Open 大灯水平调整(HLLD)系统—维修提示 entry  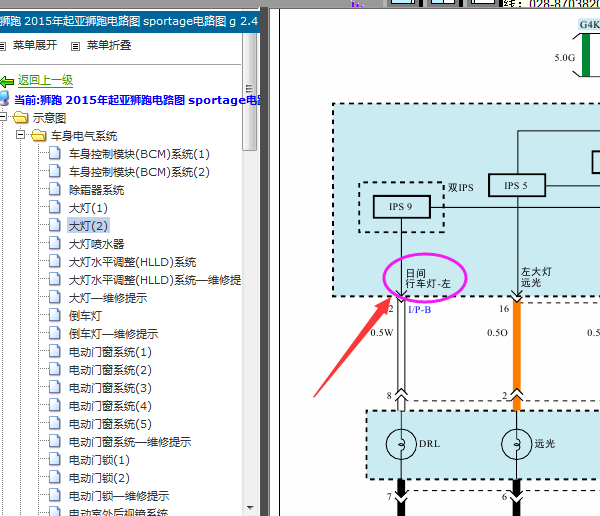tap(155, 280)
